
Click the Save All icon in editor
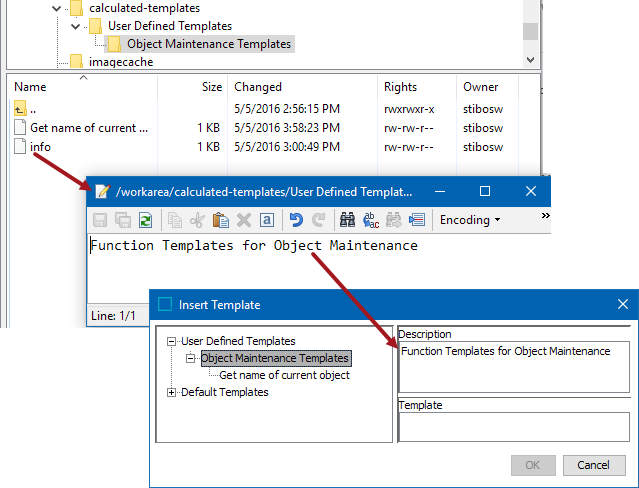[123, 220]
